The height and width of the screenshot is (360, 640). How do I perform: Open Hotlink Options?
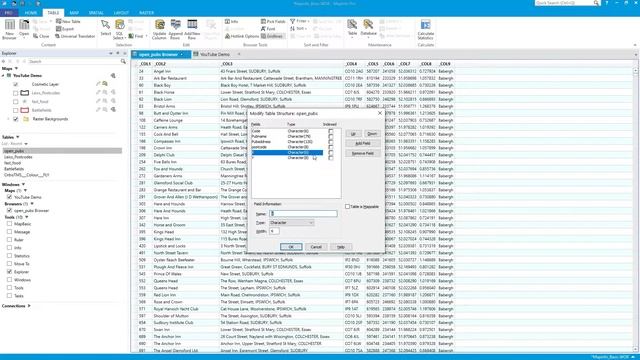tap(242, 36)
